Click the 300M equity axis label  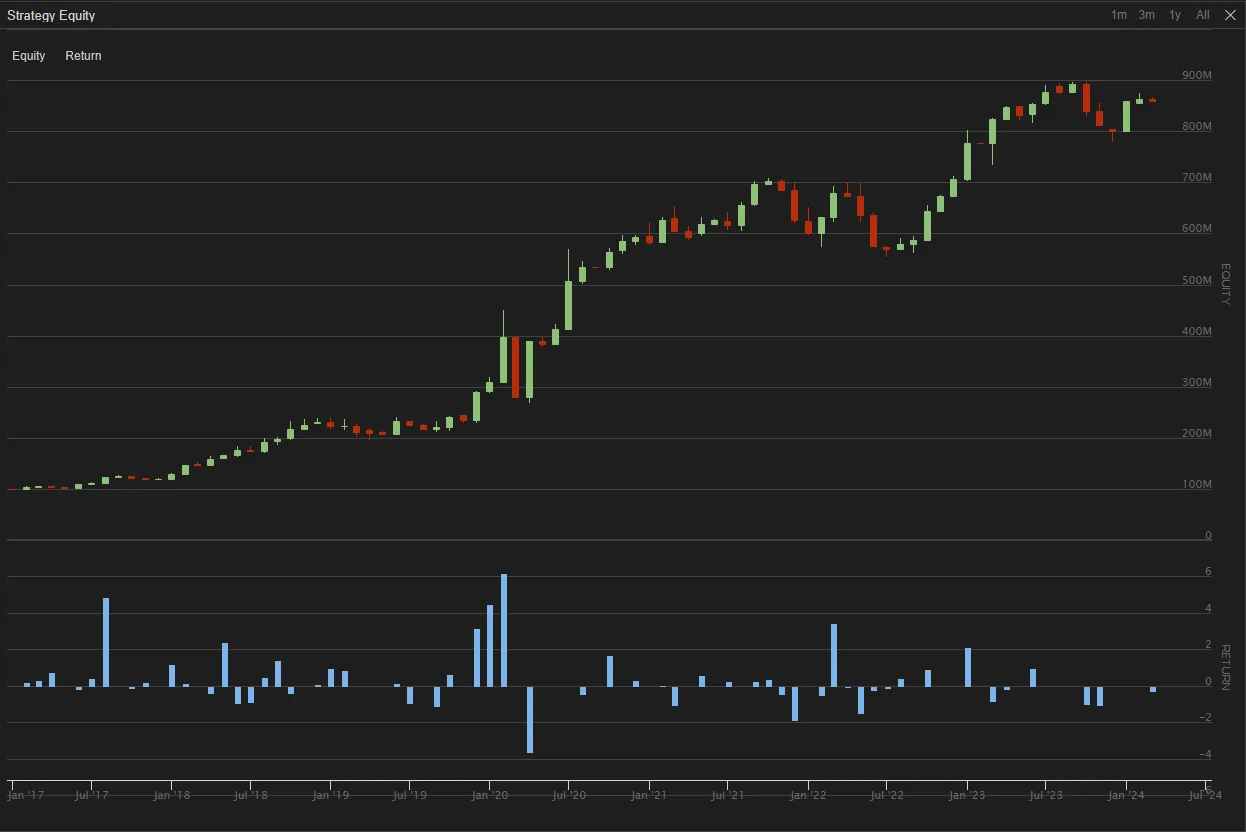coord(1197,383)
